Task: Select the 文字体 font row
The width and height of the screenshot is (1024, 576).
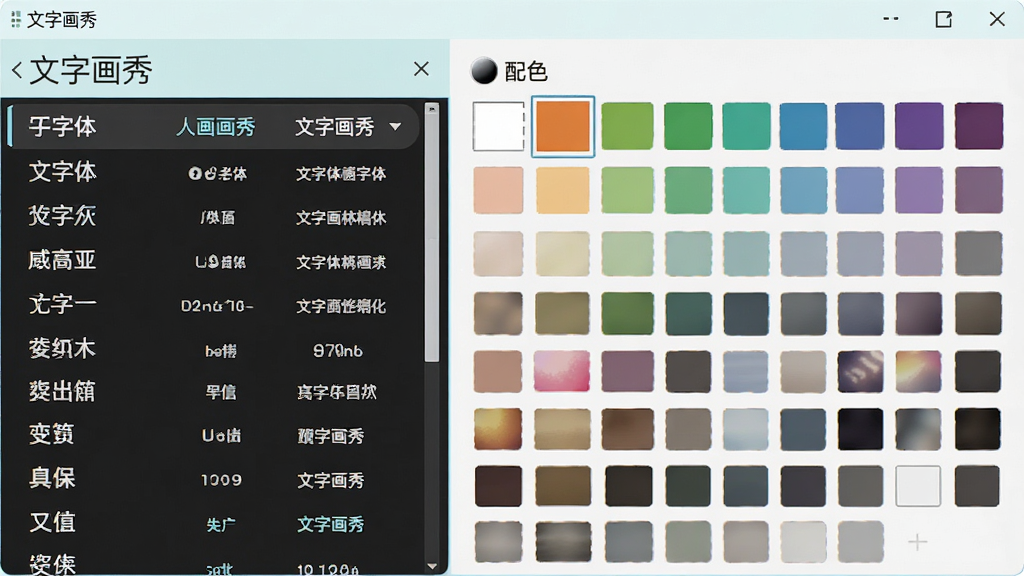Action: (213, 172)
